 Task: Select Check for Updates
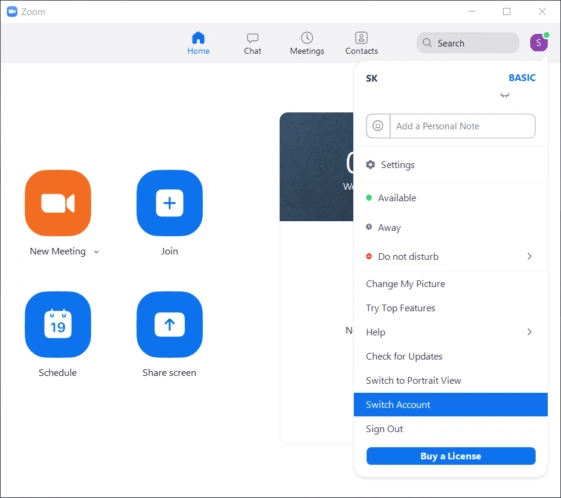point(450,356)
